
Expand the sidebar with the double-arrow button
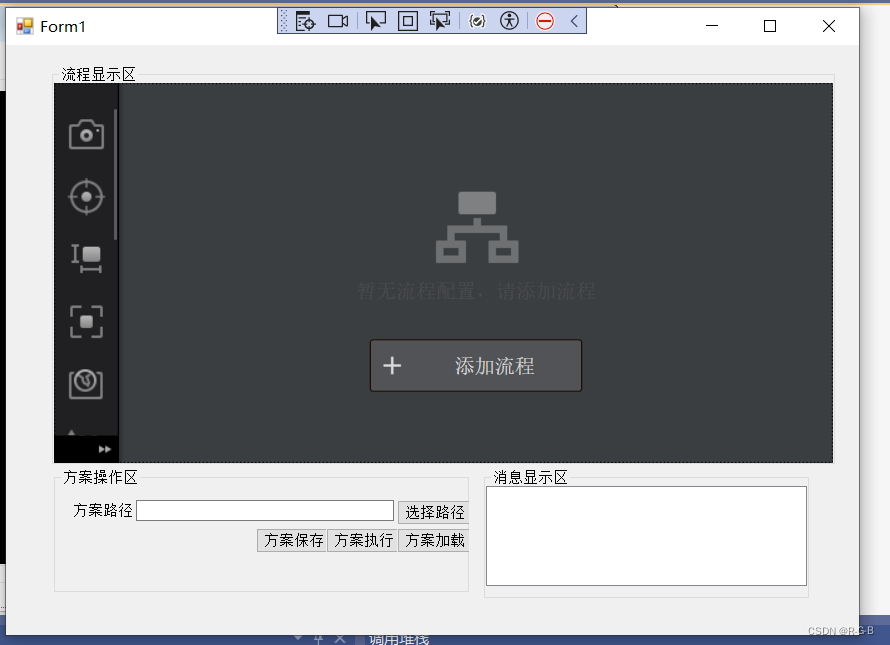click(104, 449)
